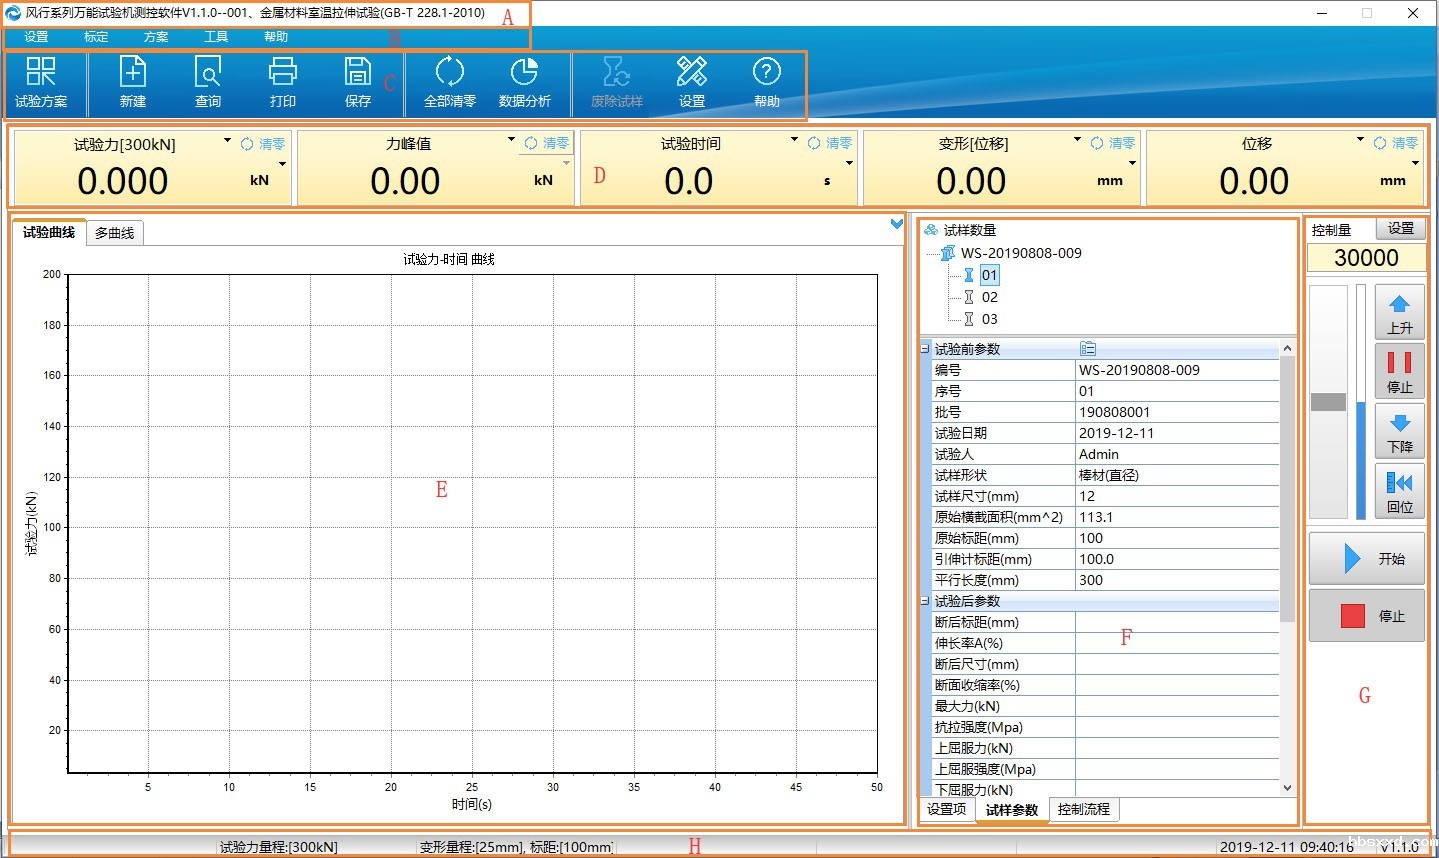Collapse the 试验前参数 section
The height and width of the screenshot is (858, 1439).
click(925, 349)
